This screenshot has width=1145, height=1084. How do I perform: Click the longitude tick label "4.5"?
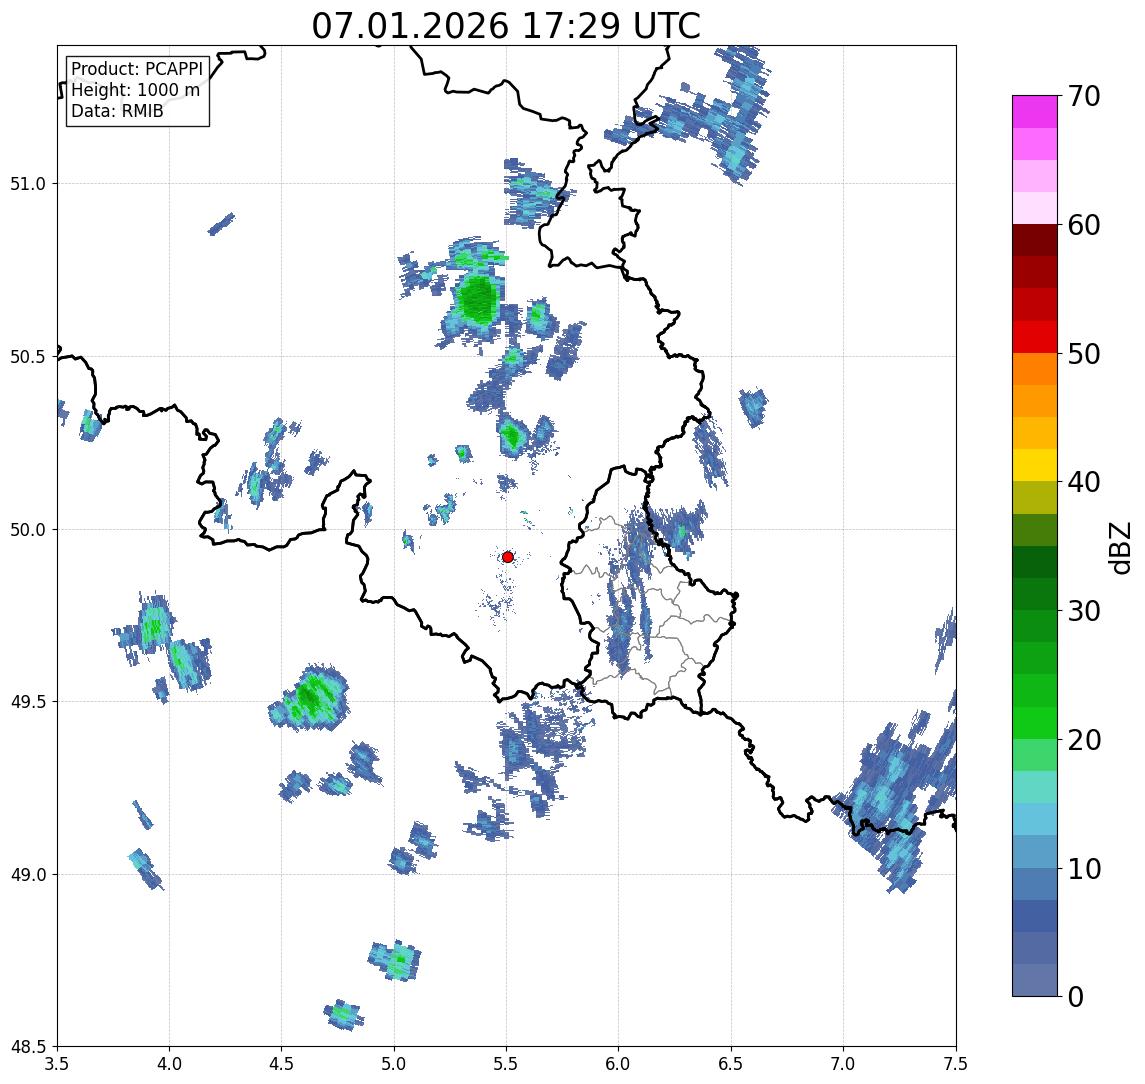[x=282, y=1063]
